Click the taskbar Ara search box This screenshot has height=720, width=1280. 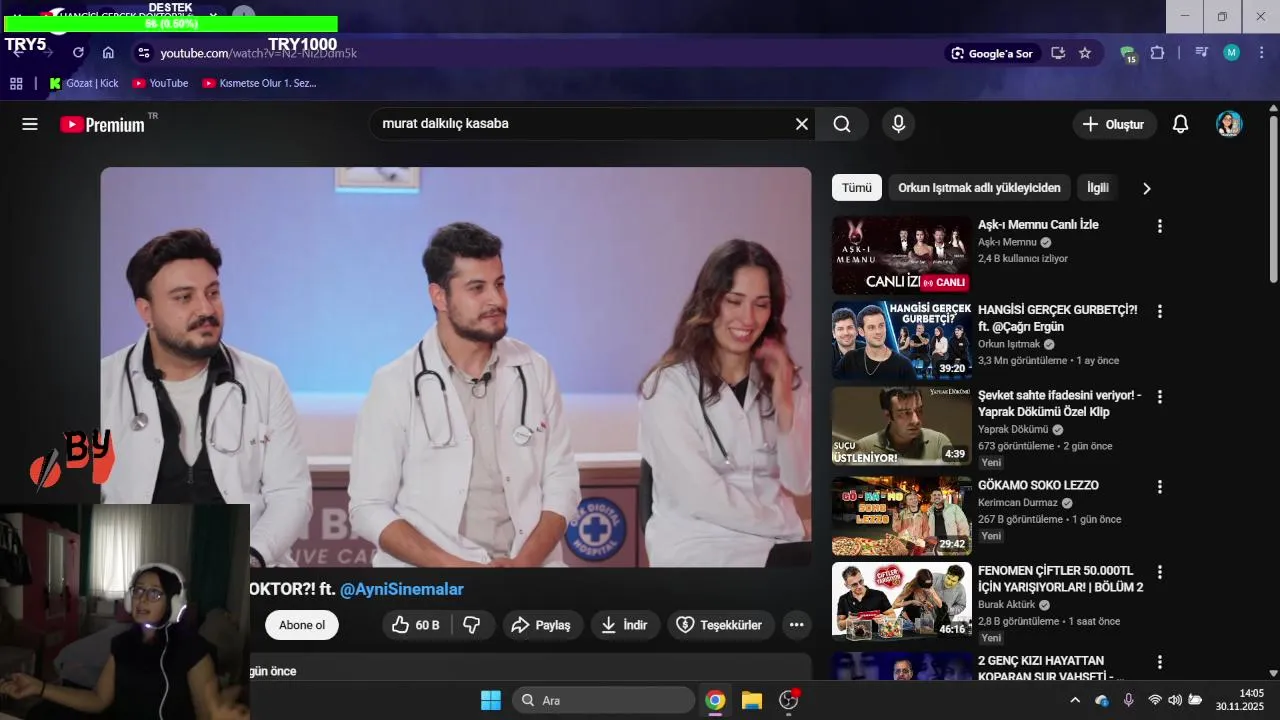tap(604, 700)
